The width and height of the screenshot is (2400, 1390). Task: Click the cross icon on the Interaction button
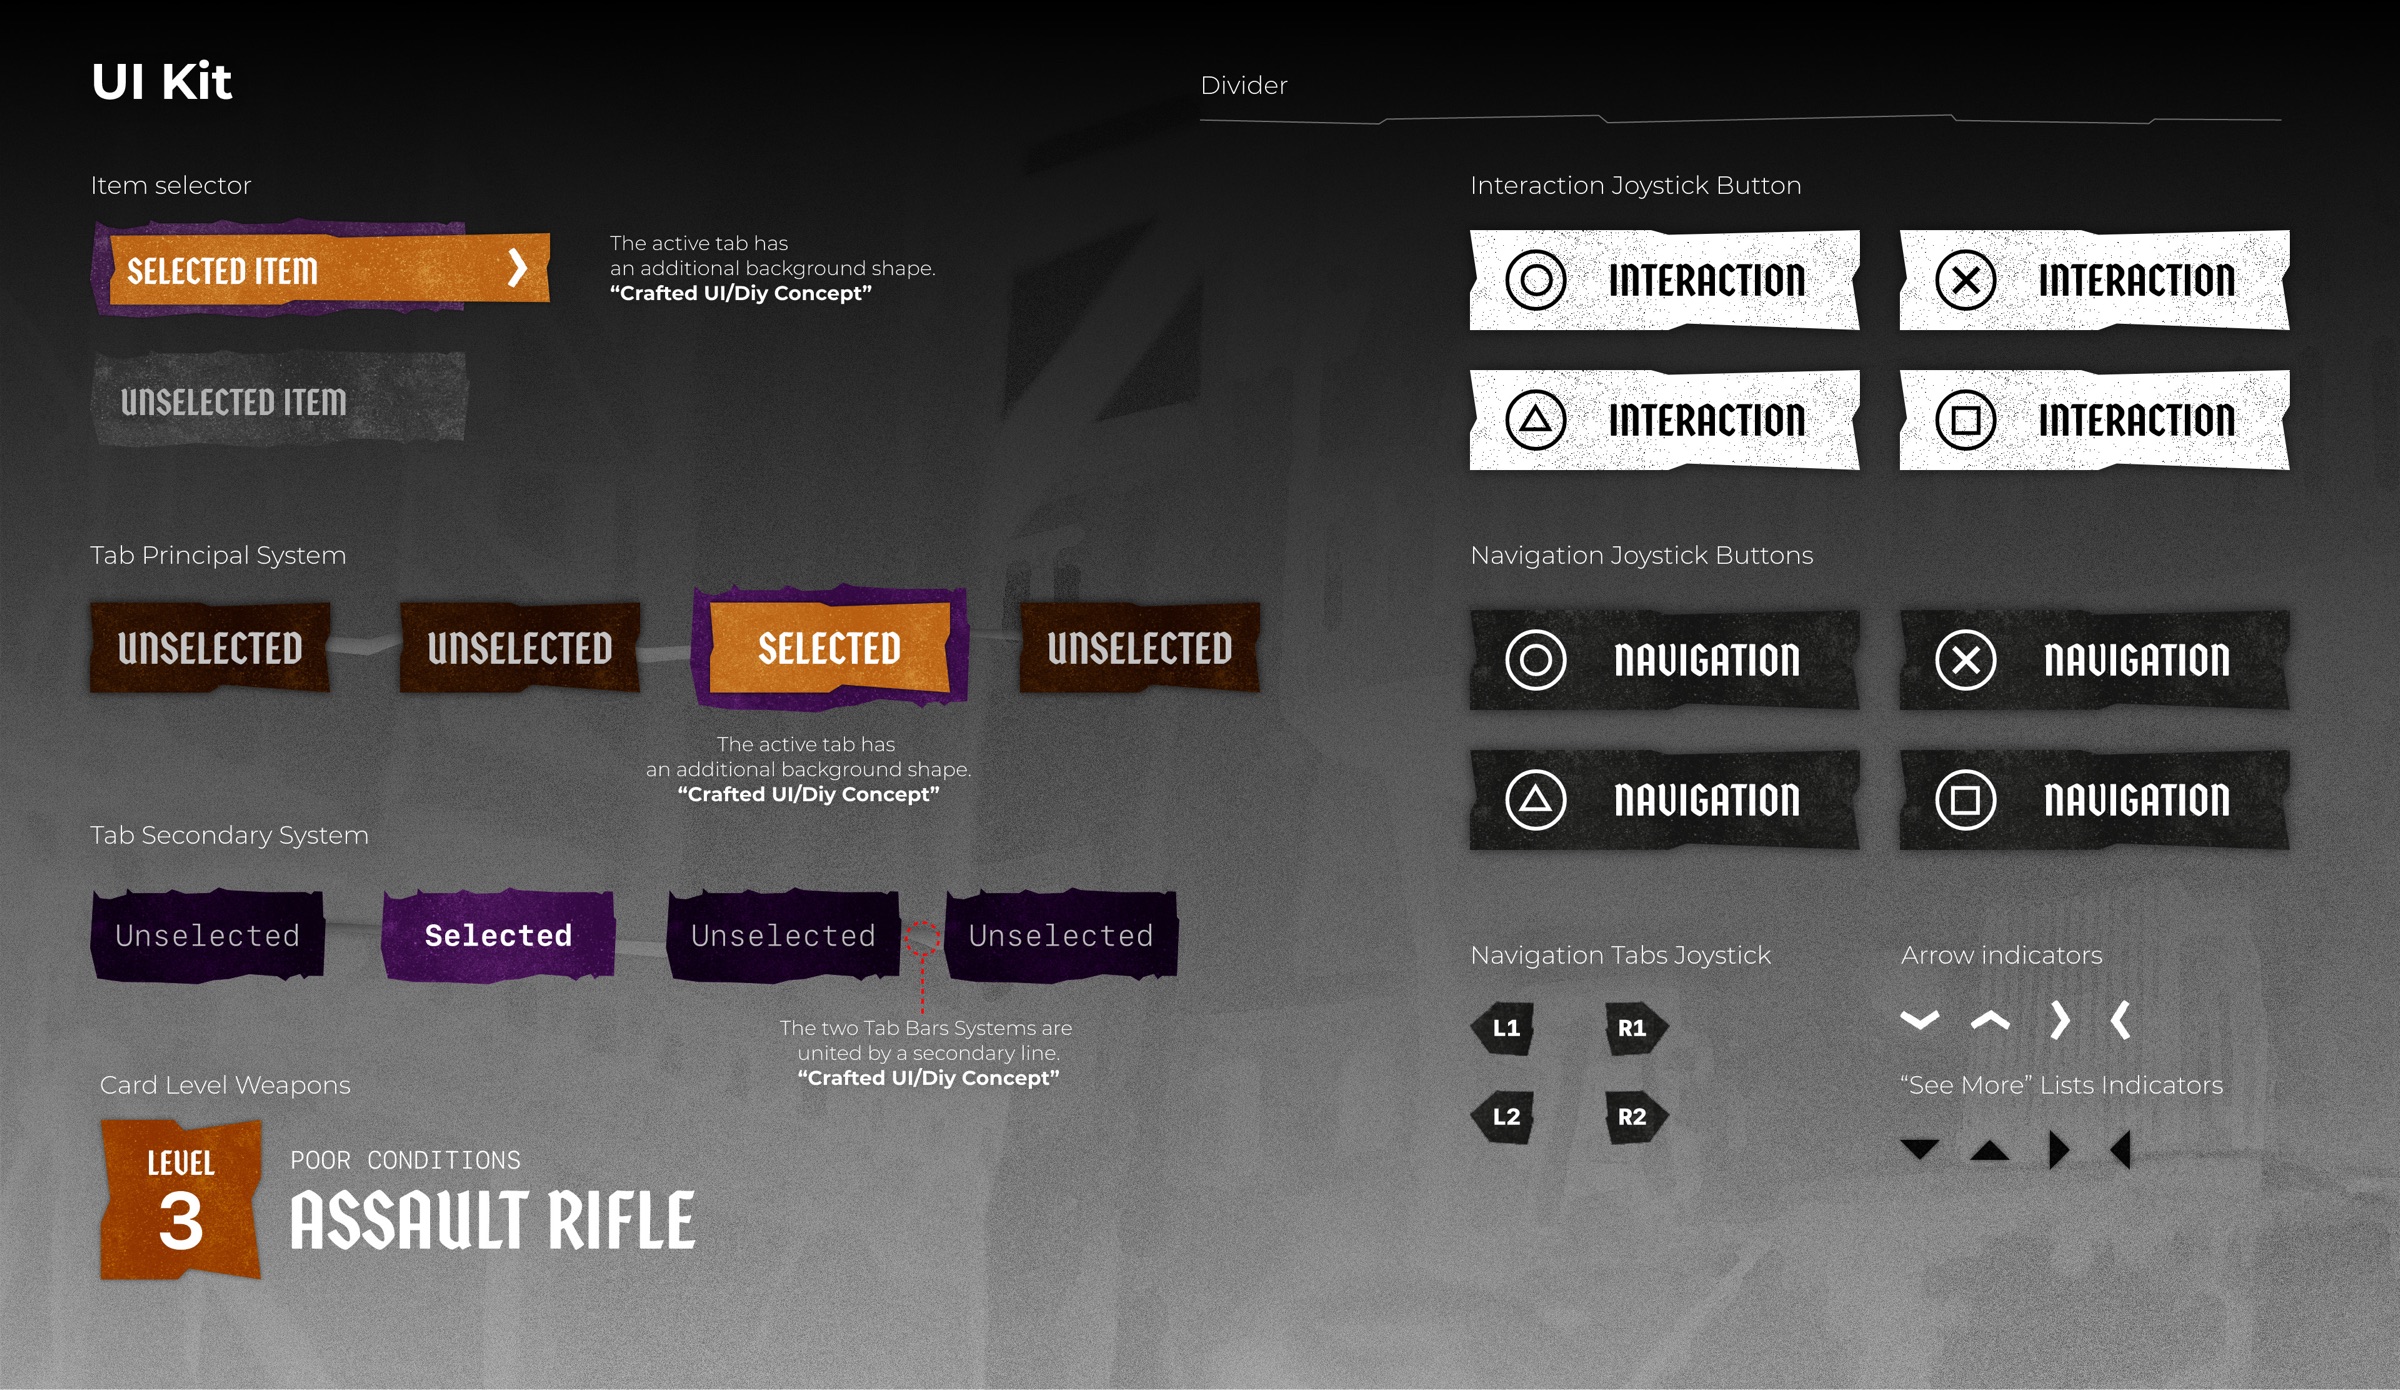1965,280
